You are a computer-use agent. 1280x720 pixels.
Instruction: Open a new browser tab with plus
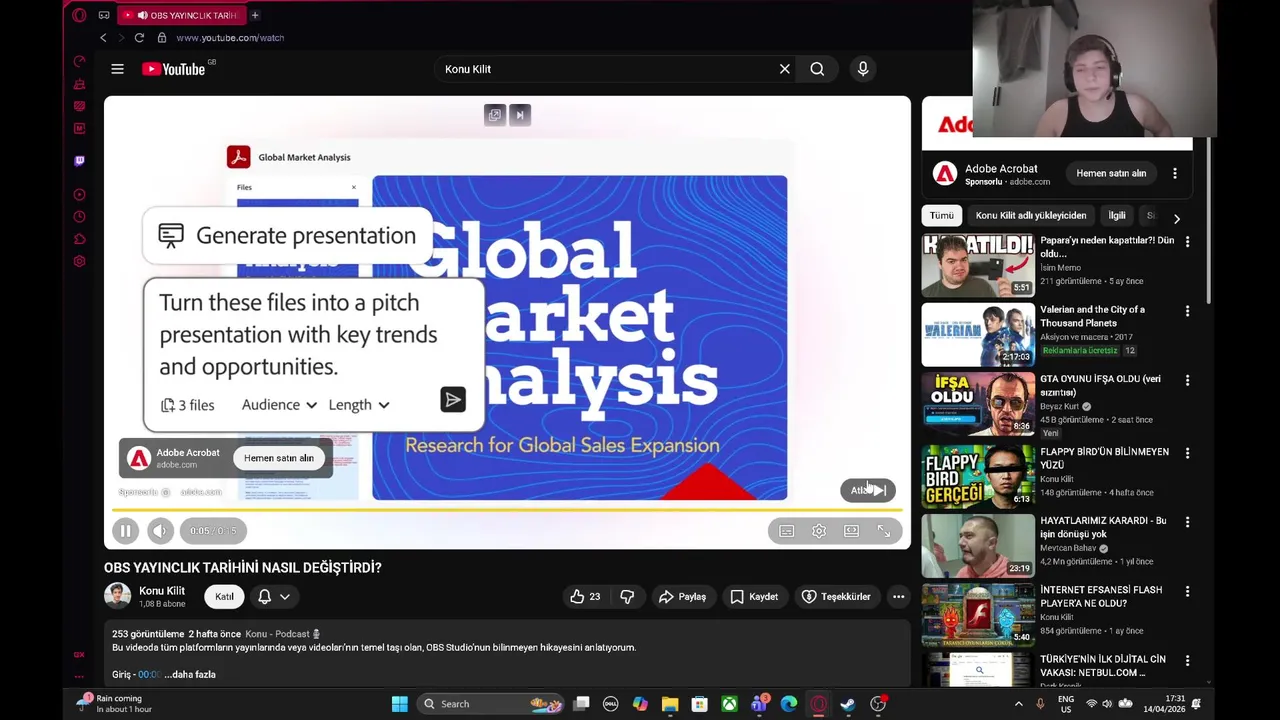click(255, 15)
